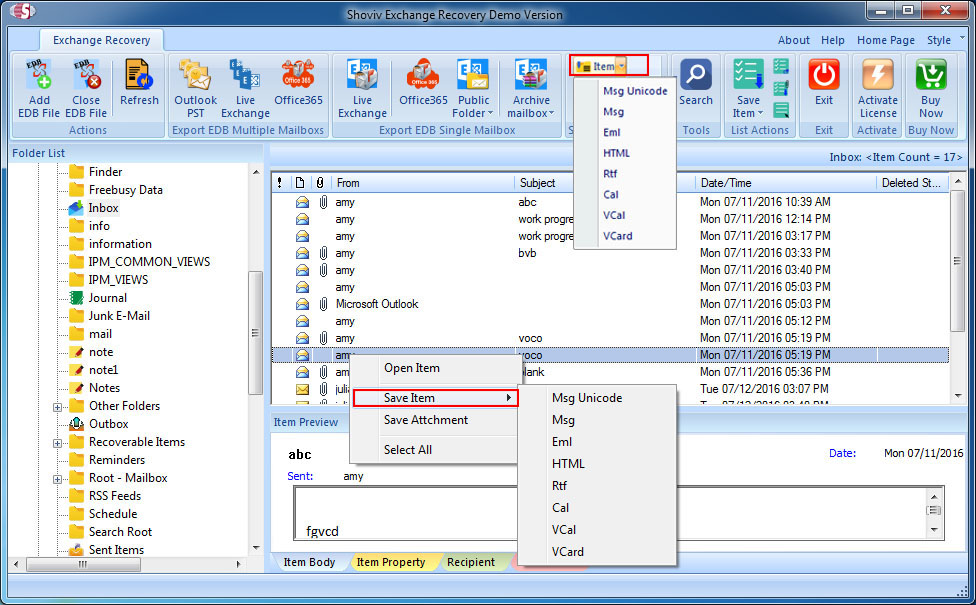The width and height of the screenshot is (976, 605).
Task: Expand the Root - Mailbox tree node
Action: point(58,478)
